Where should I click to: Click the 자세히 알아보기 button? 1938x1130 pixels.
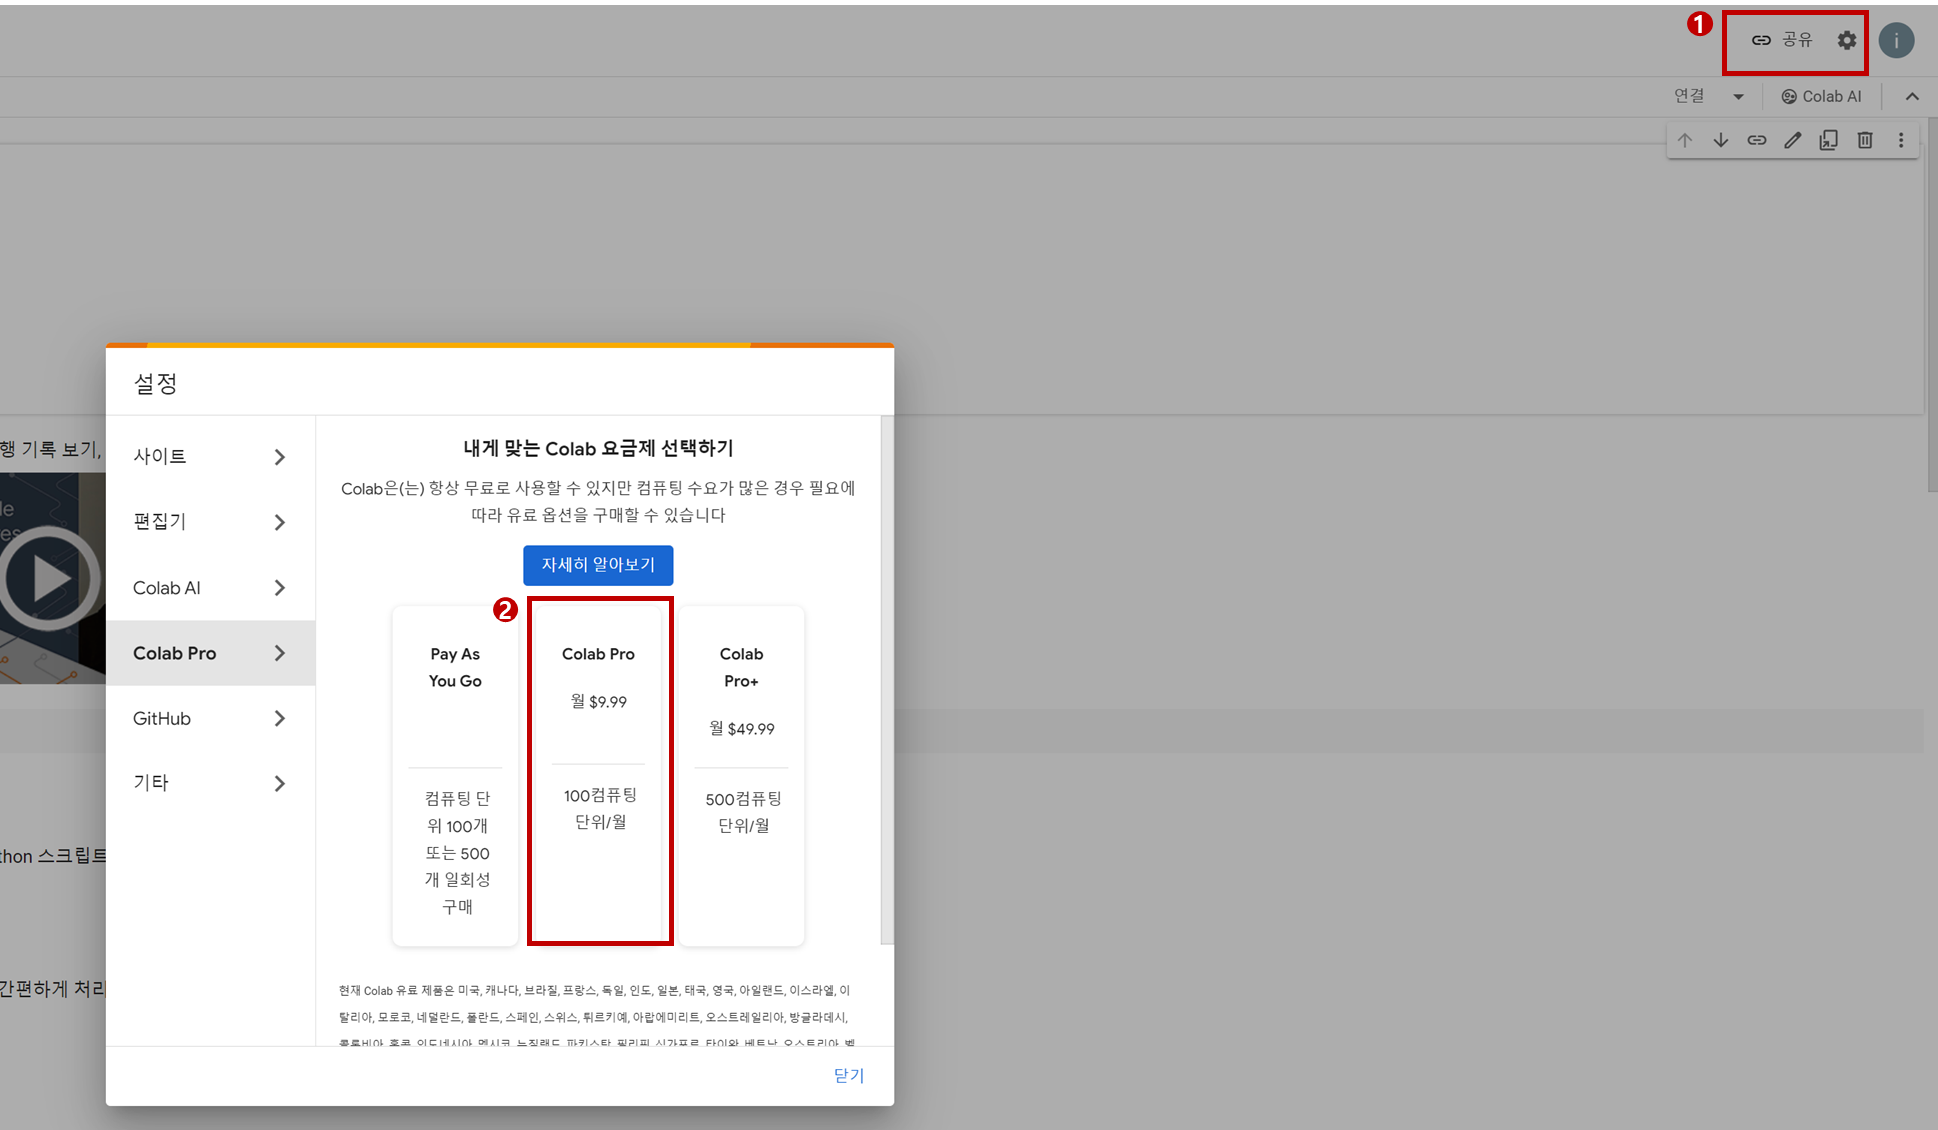pos(598,565)
